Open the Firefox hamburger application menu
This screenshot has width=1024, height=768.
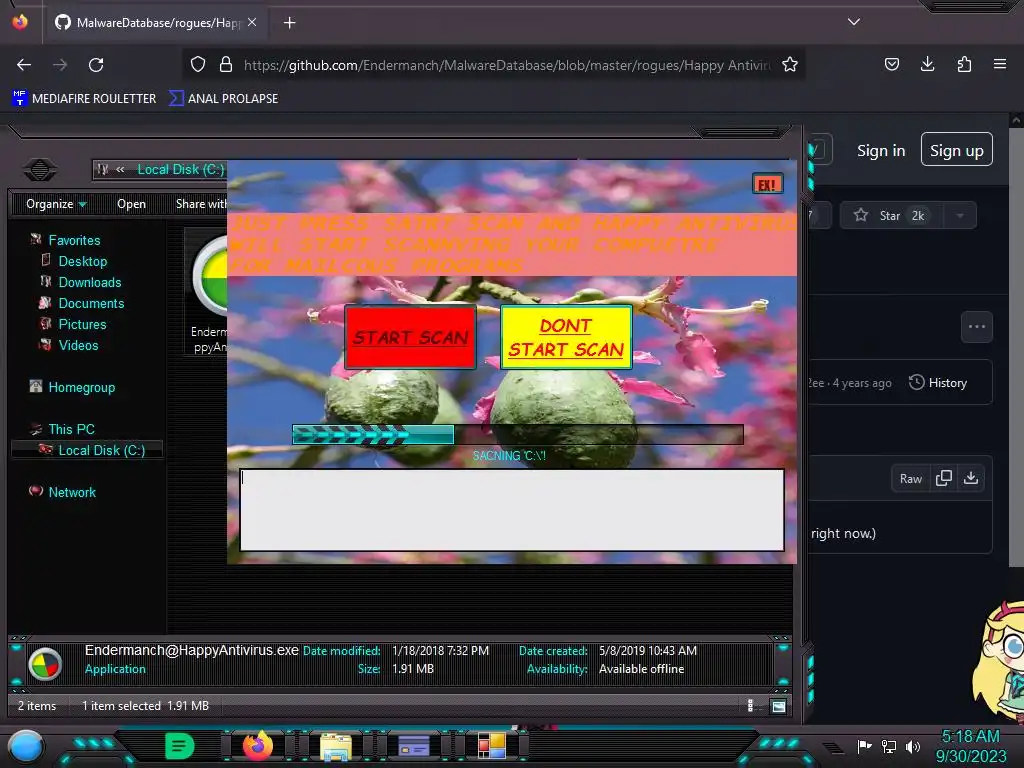[1000, 64]
